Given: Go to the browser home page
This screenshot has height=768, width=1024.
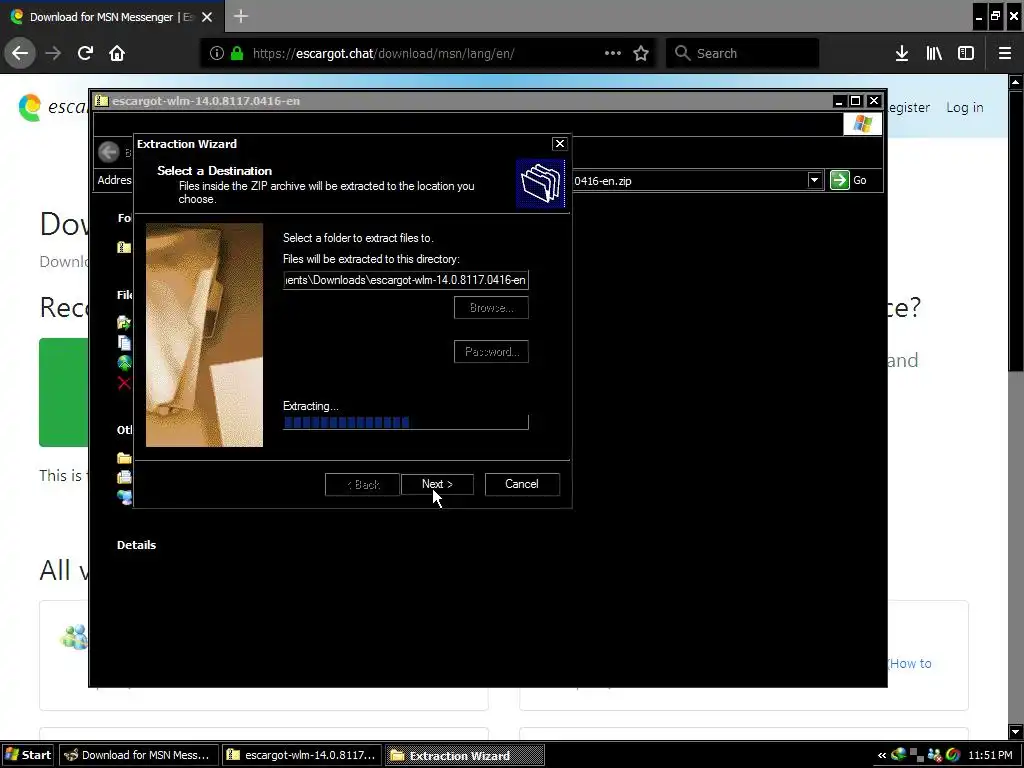Looking at the screenshot, I should (x=117, y=53).
